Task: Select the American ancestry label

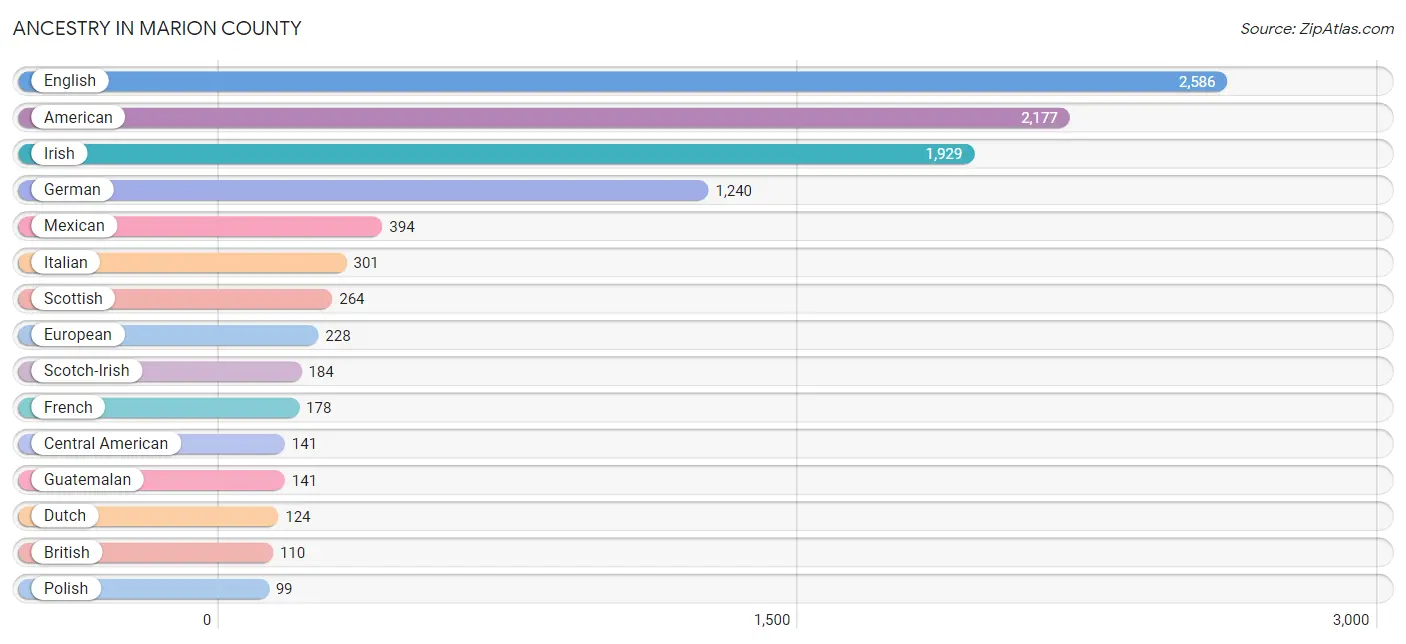Action: tap(78, 117)
